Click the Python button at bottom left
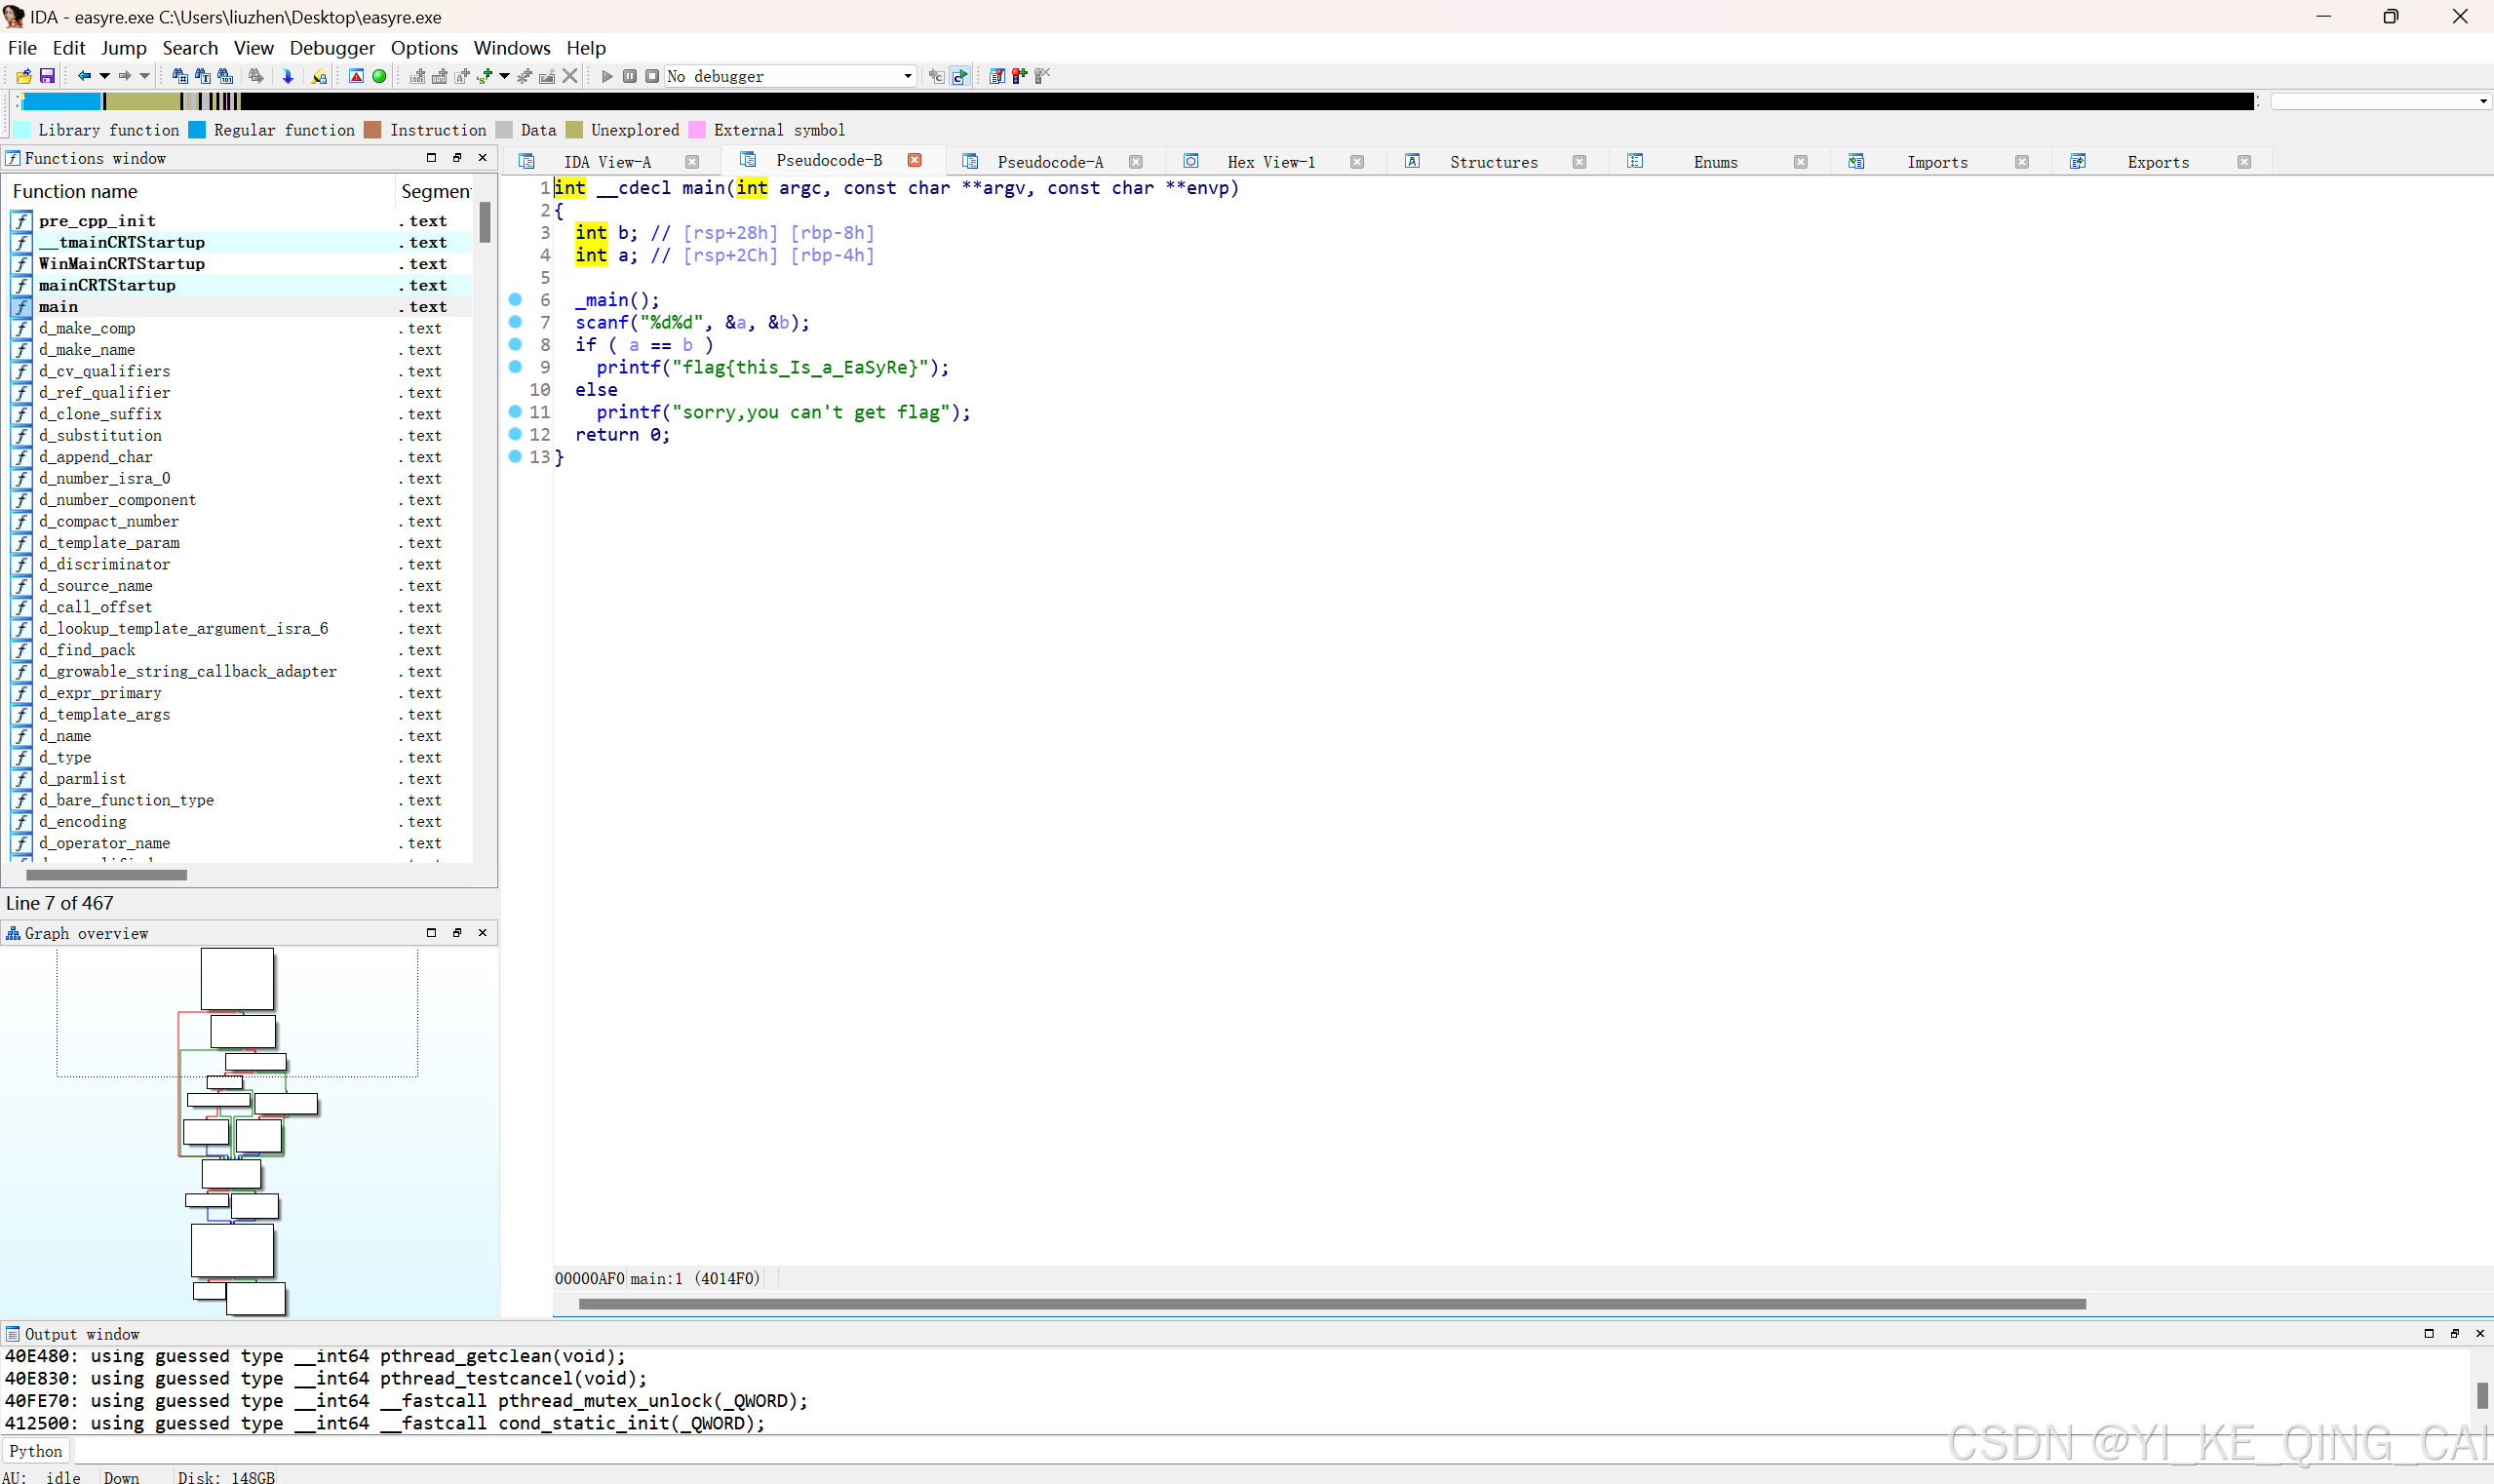 pyautogui.click(x=35, y=1451)
